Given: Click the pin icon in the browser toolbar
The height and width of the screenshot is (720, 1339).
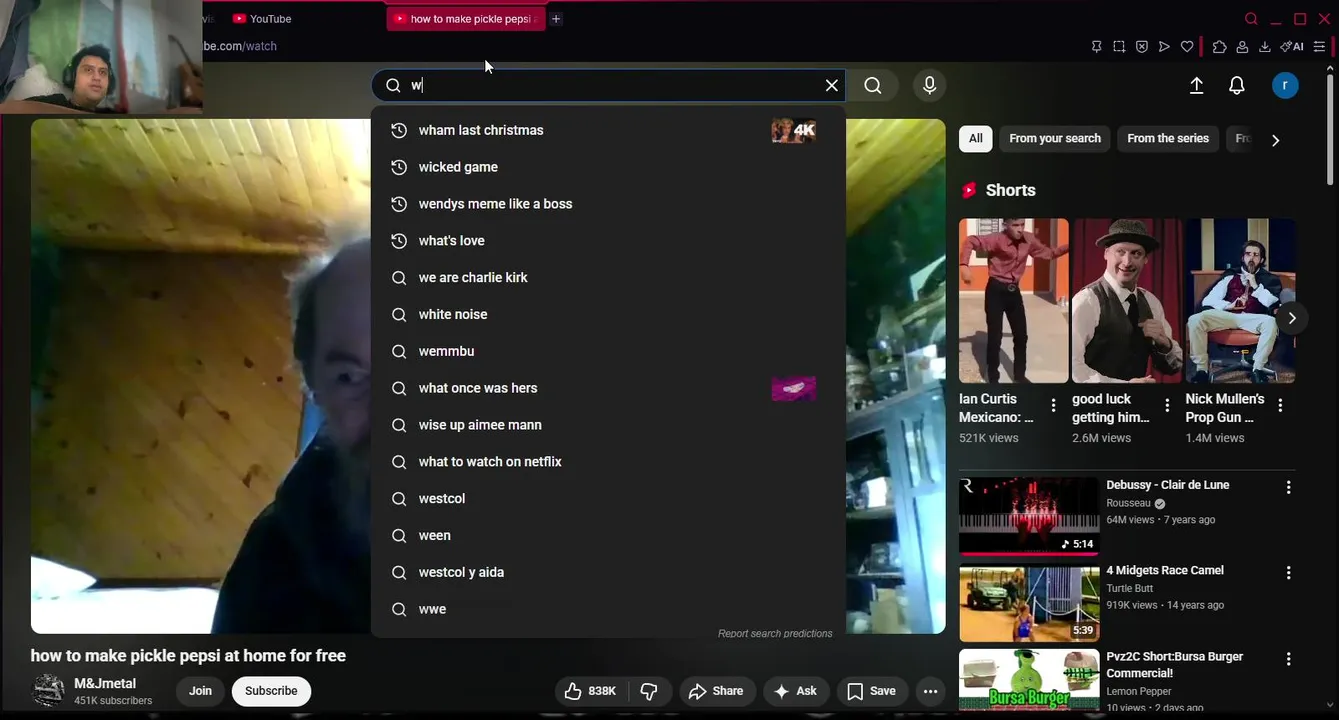Looking at the screenshot, I should pos(1096,47).
